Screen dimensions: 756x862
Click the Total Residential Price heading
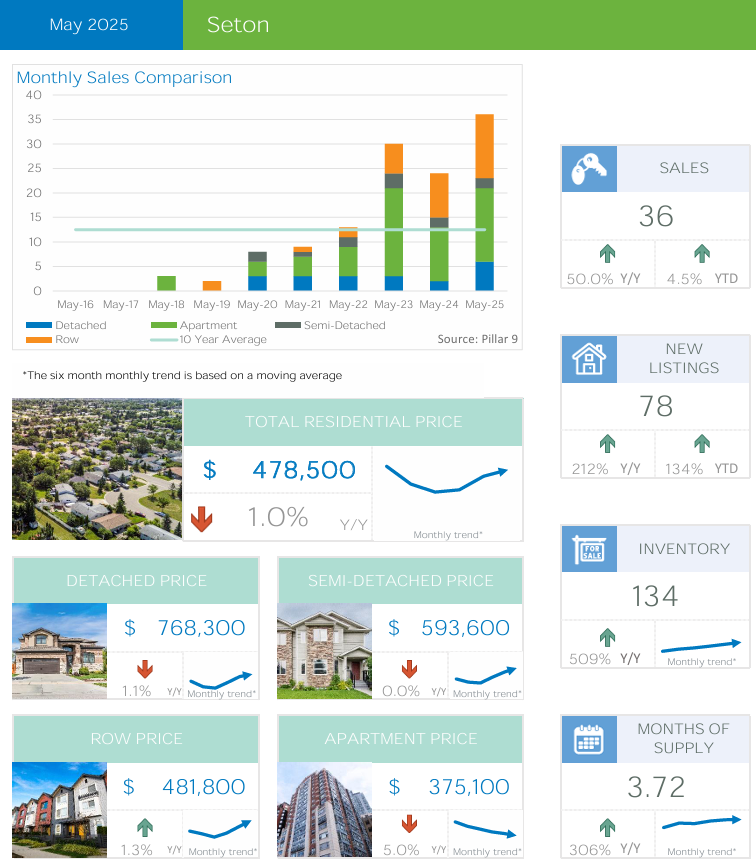[353, 422]
